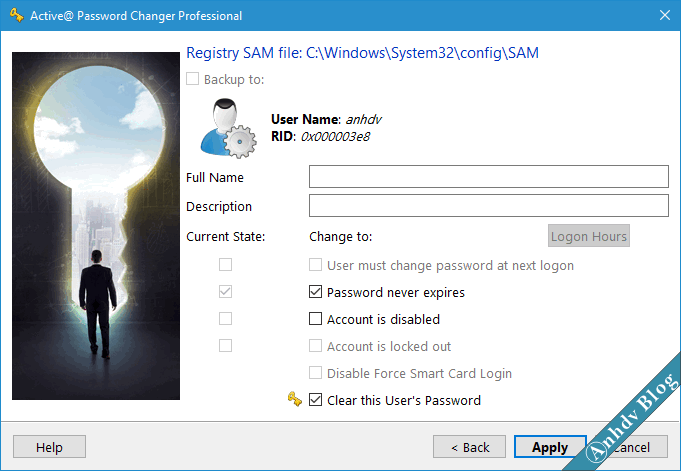Click the Change to label
Viewport: 681px width, 471px height.
[340, 236]
